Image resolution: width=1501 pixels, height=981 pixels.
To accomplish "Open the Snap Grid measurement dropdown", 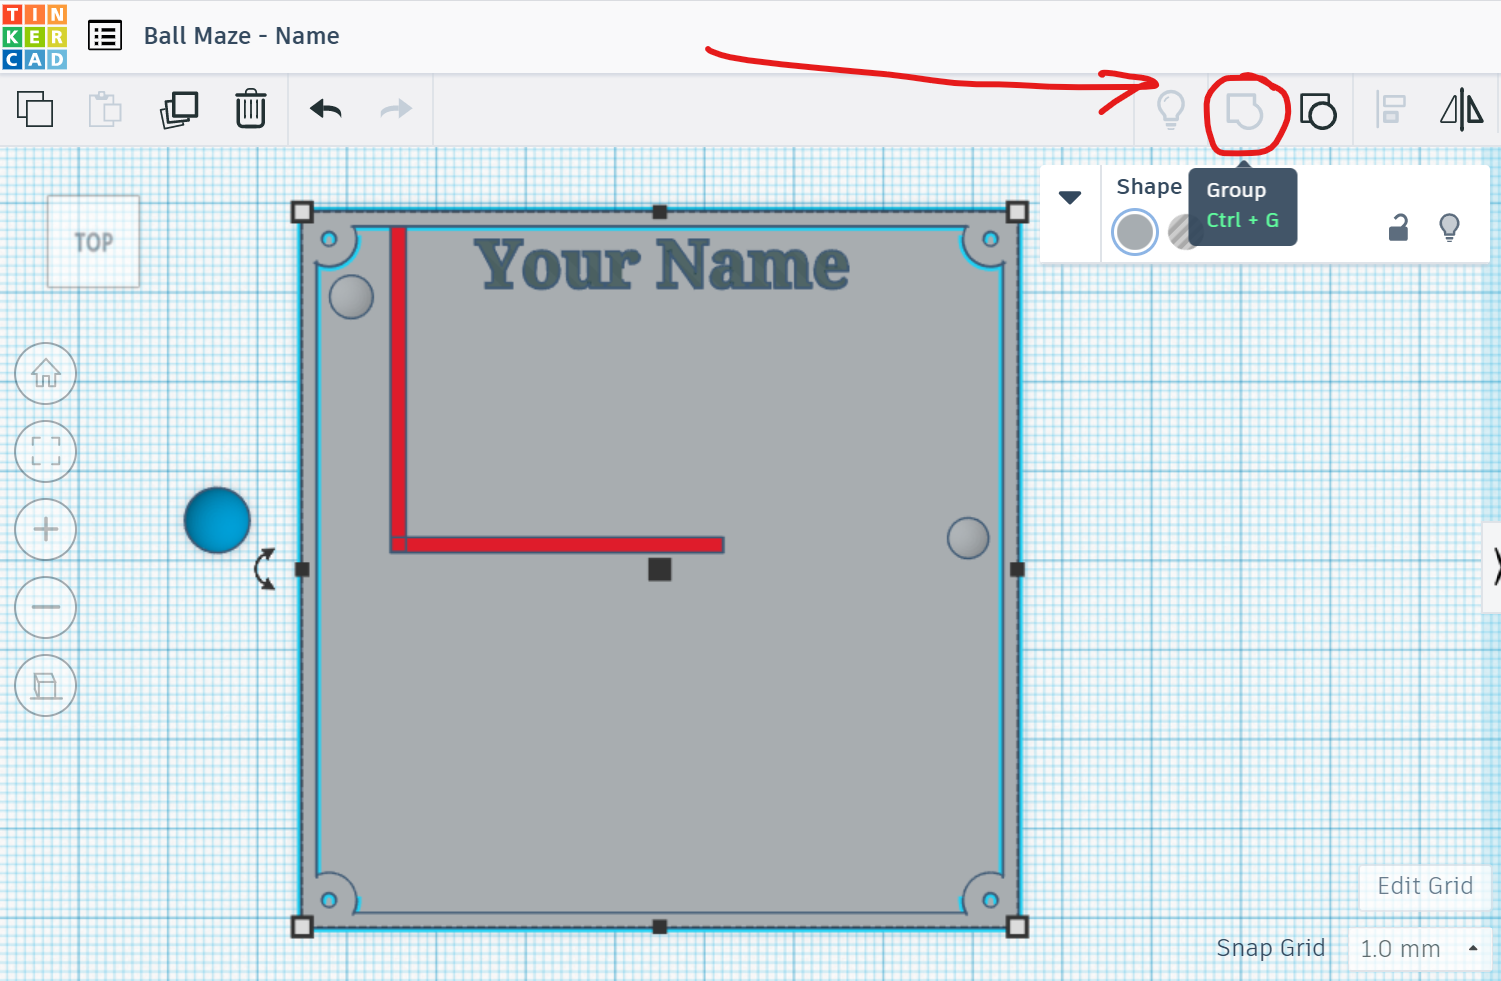I will coord(1420,948).
